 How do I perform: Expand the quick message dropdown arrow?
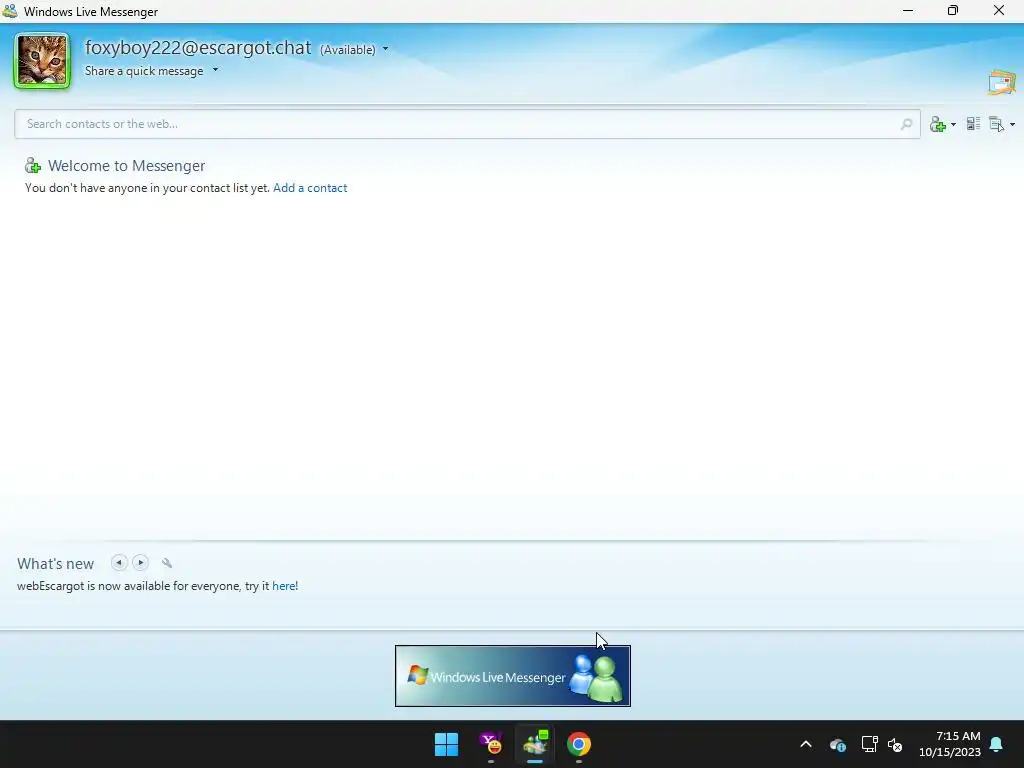[215, 70]
